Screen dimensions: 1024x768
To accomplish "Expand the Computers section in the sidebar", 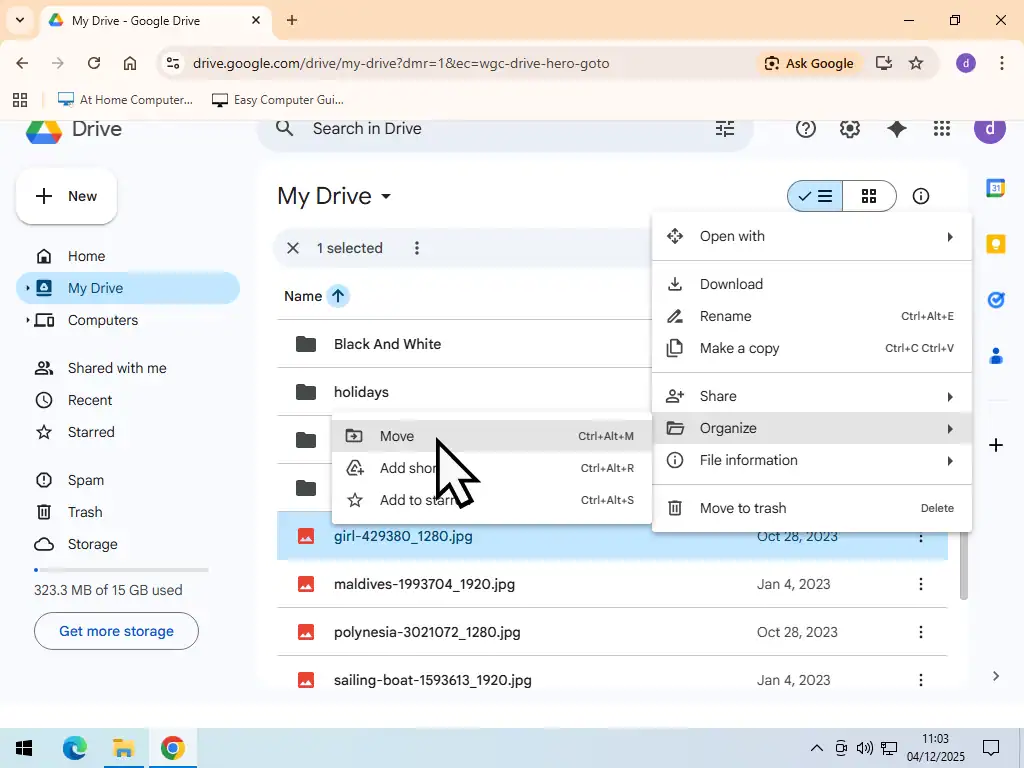I will (x=29, y=320).
